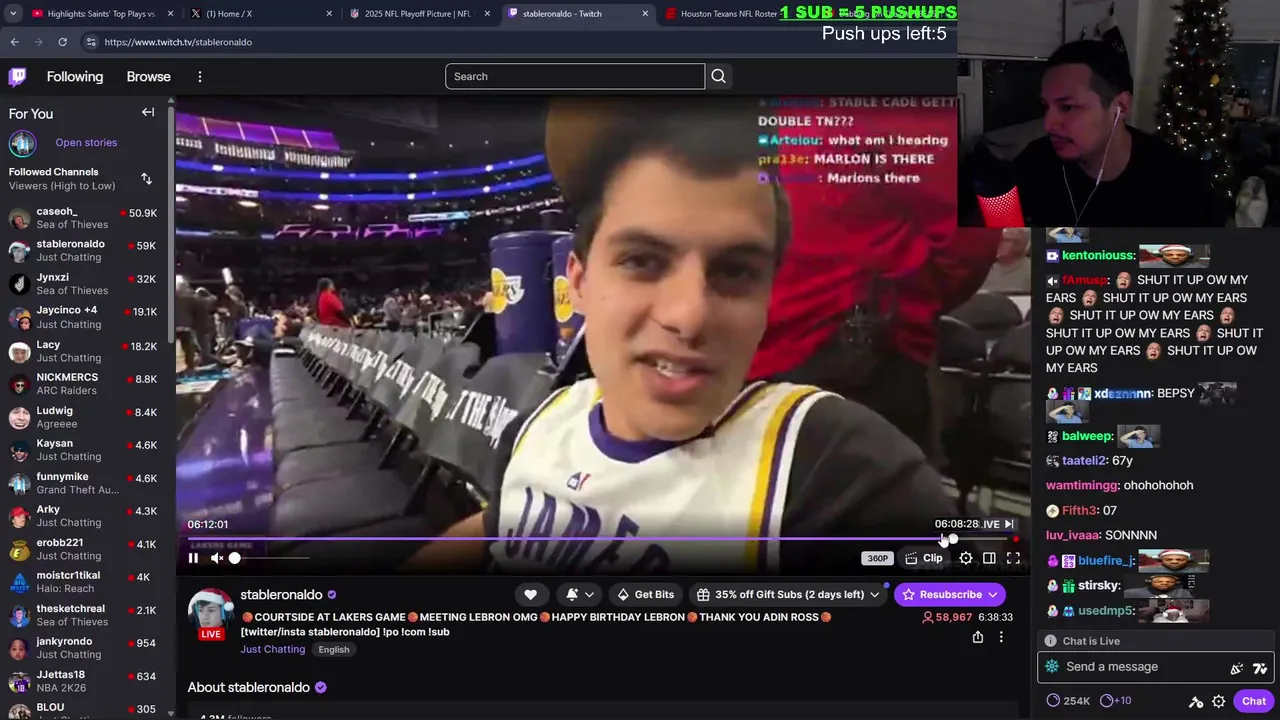Viewport: 1280px width, 720px height.
Task: Open caseoh_ channel in sidebar
Action: point(86,217)
